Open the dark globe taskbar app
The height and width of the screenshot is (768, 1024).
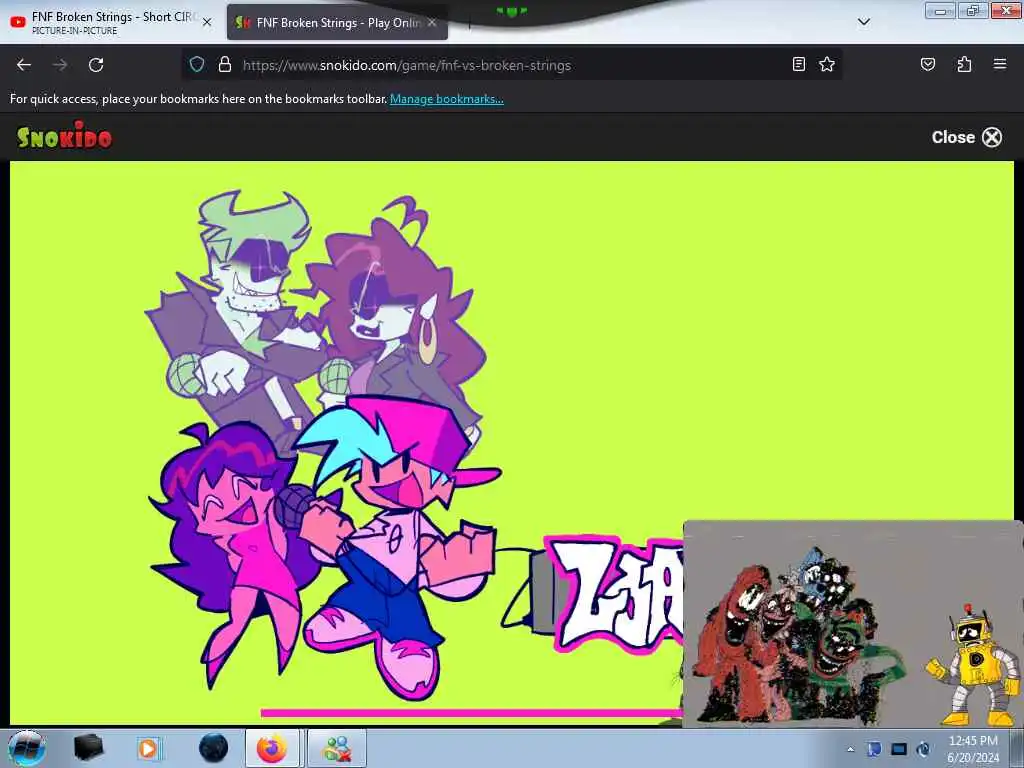click(x=214, y=748)
